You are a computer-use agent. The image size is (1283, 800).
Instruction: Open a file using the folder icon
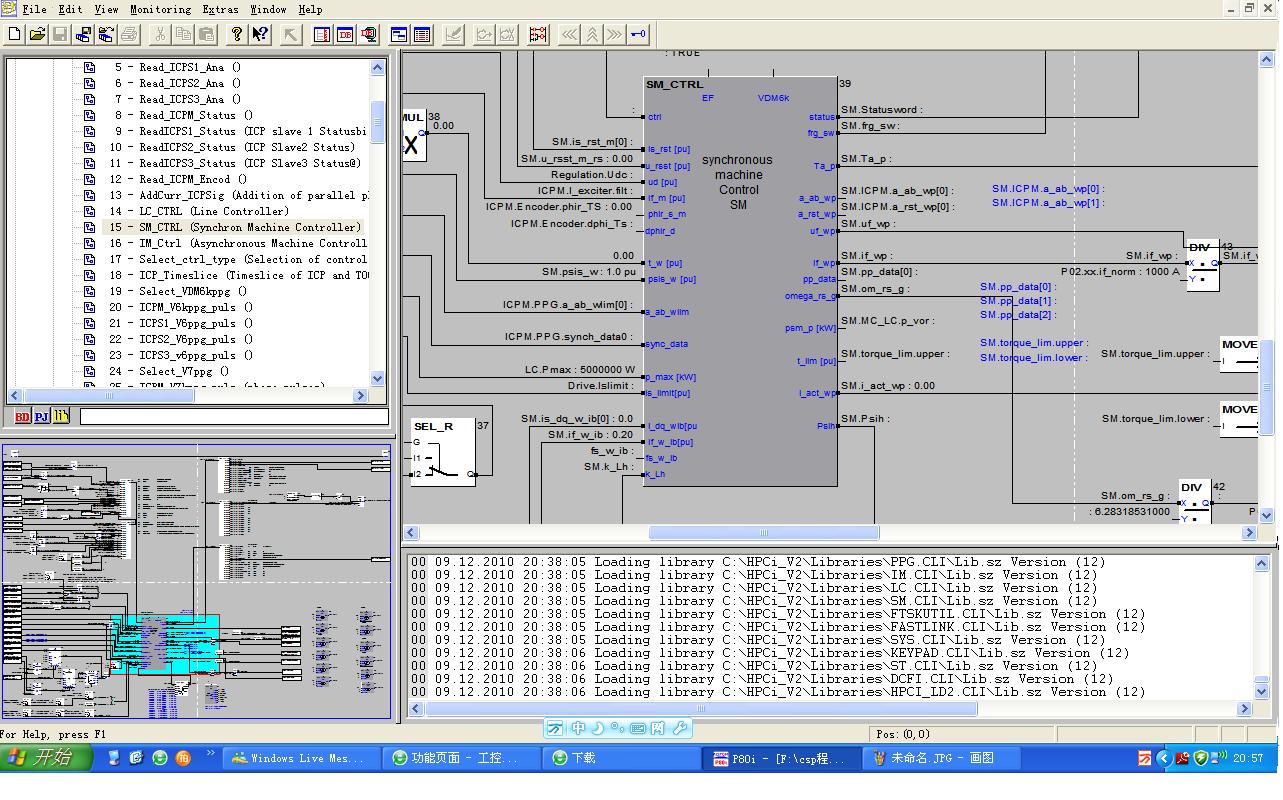[37, 34]
